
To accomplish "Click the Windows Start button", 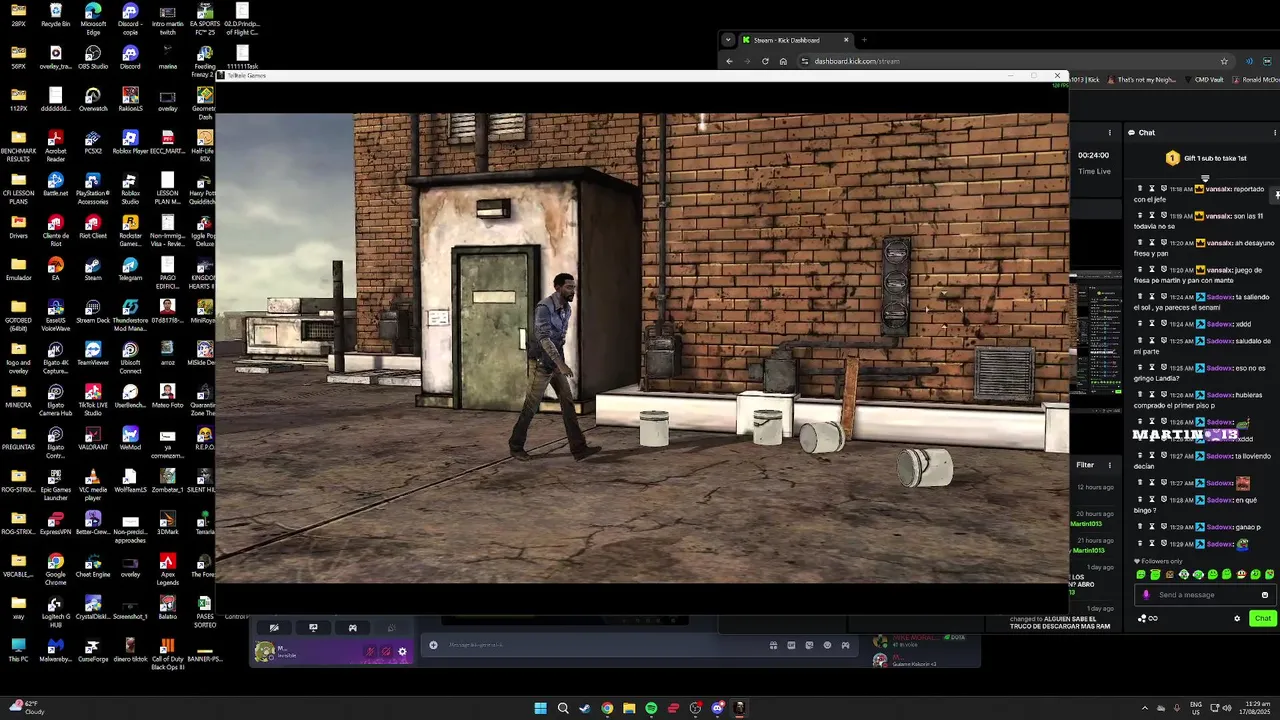I will 540,708.
